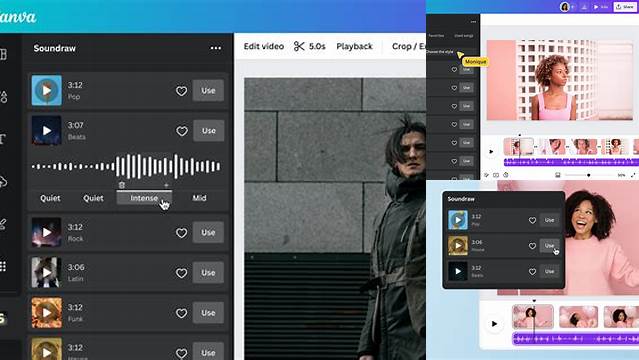639x360 pixels.
Task: Click the user avatar in top-right editor
Action: click(x=564, y=7)
